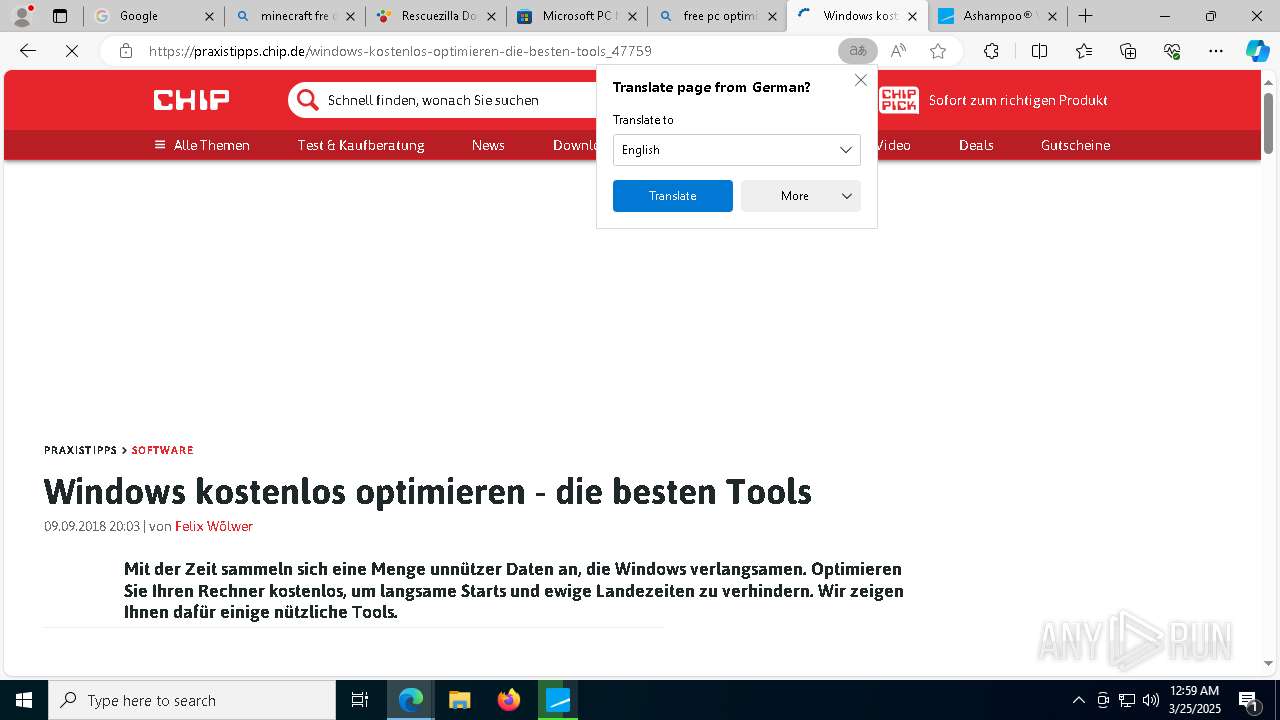Open the tab actions menu icon
Screen dimensions: 1280x720
point(60,16)
